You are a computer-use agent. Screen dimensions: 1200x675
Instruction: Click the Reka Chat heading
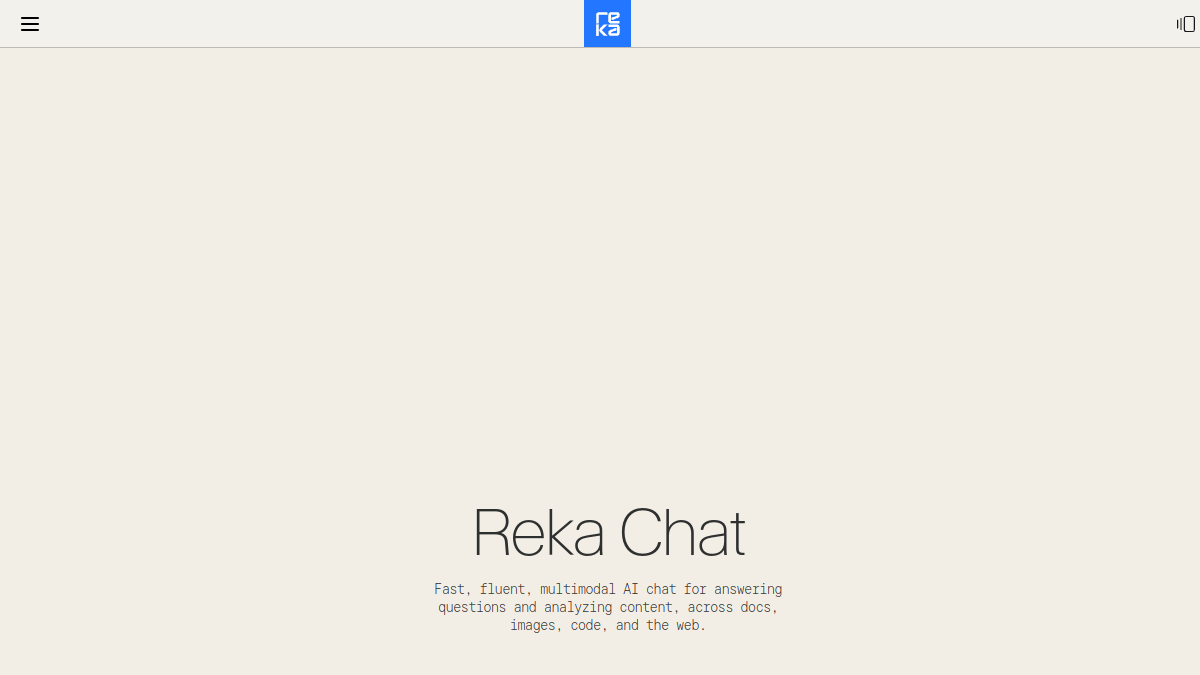(608, 533)
